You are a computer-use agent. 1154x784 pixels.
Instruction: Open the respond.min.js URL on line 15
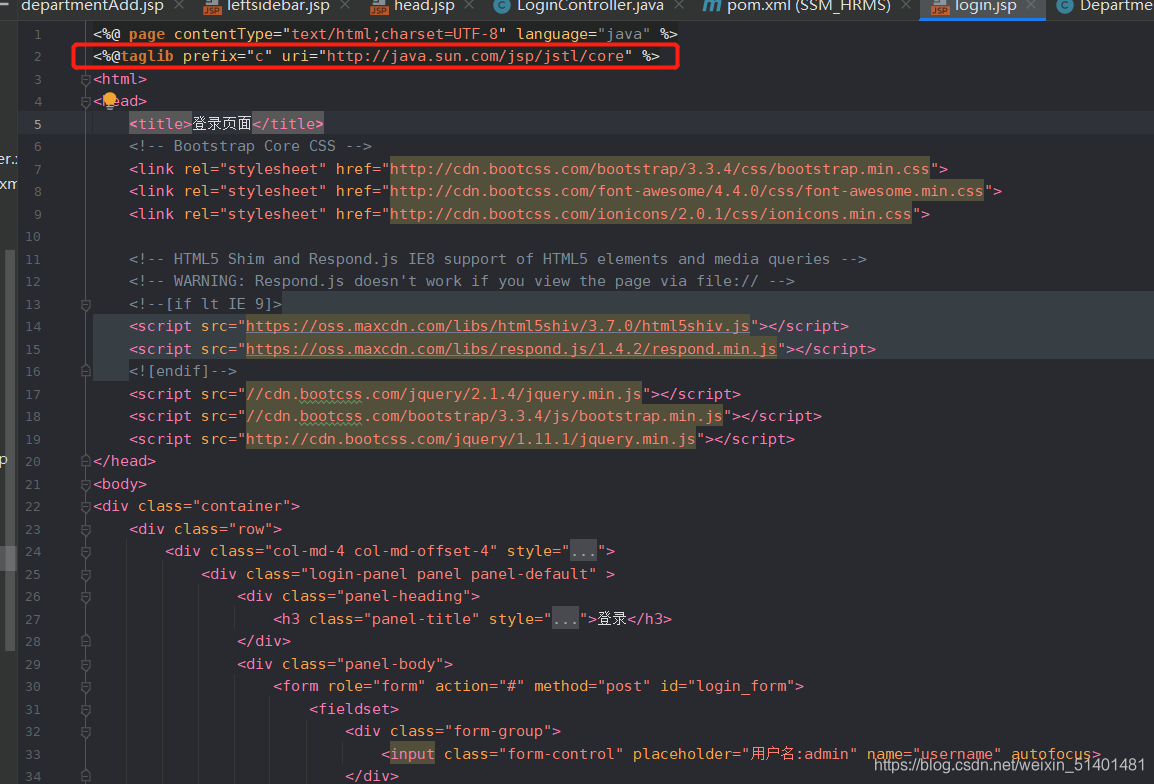point(511,348)
